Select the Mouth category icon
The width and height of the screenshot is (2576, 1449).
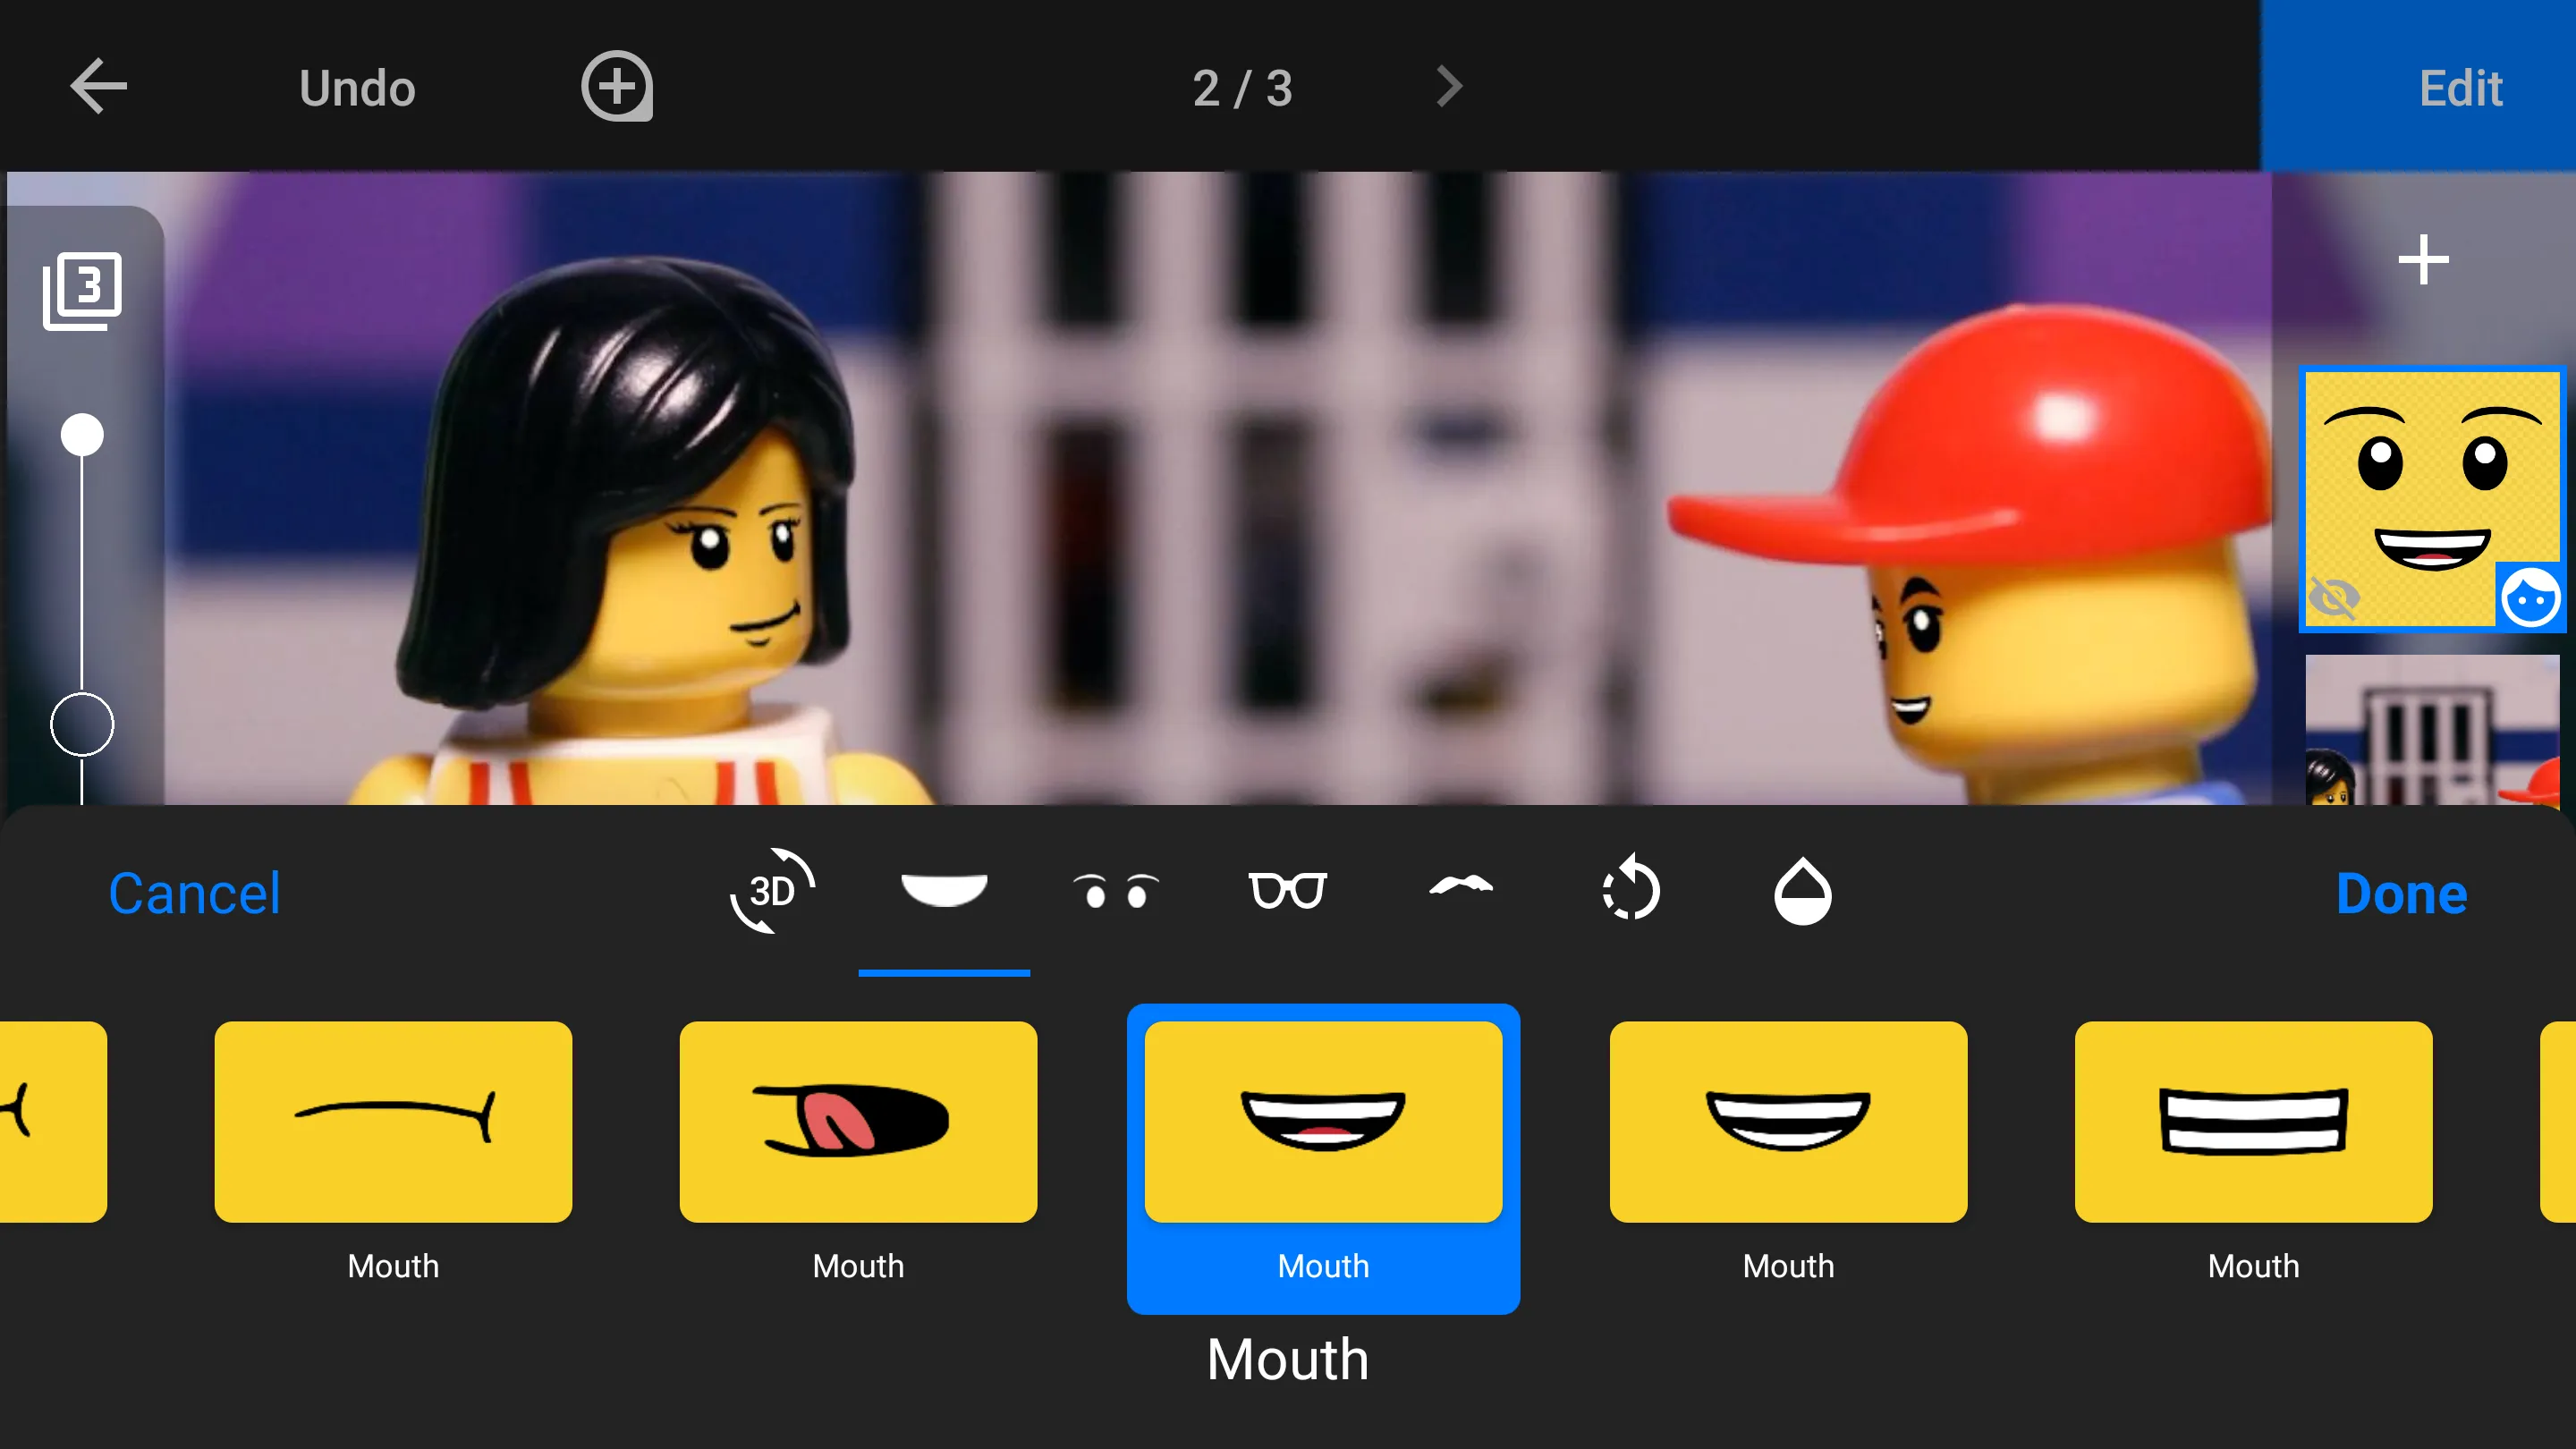pyautogui.click(x=944, y=890)
